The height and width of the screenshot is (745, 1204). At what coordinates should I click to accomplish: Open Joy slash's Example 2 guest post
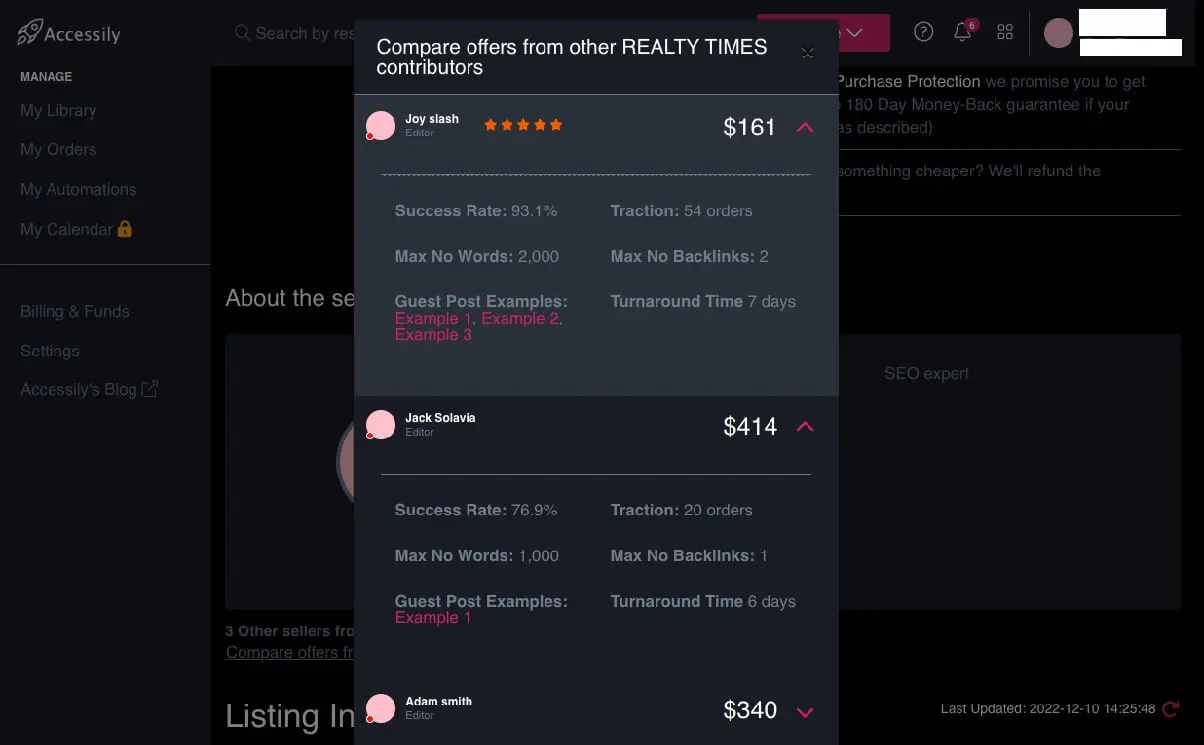[x=520, y=318]
